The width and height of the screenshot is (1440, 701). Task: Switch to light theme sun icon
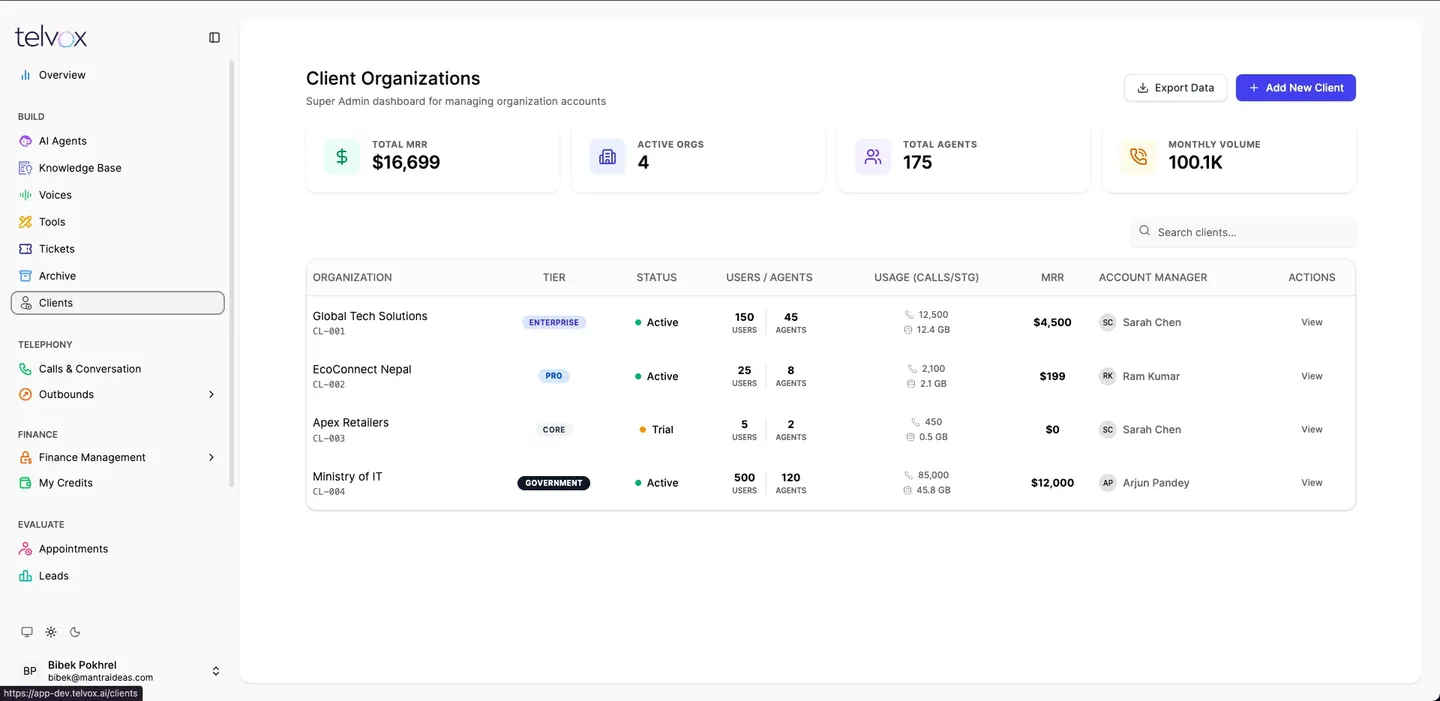pyautogui.click(x=51, y=632)
